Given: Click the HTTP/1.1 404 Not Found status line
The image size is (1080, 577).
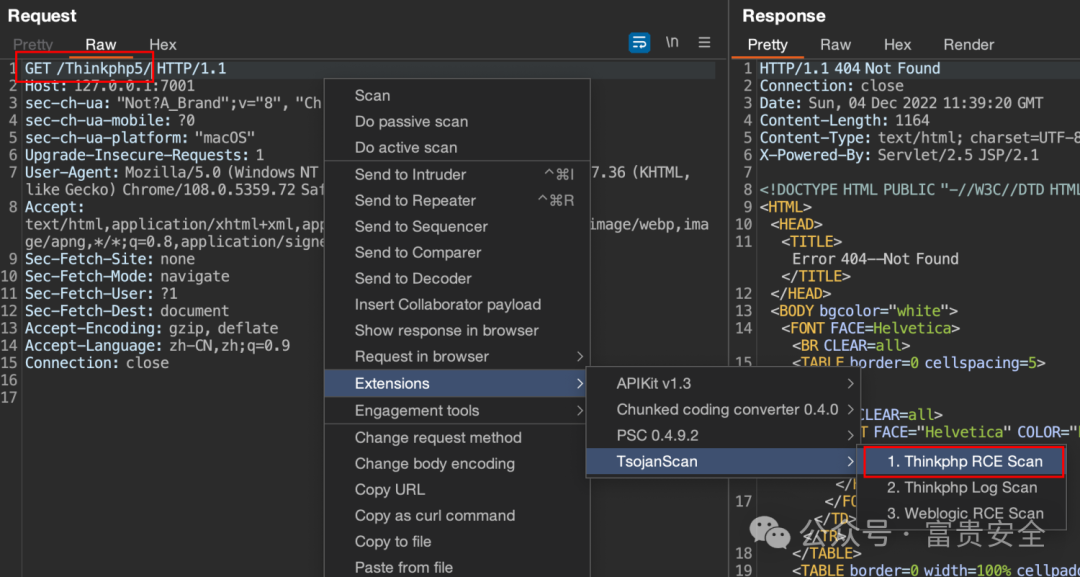Looking at the screenshot, I should (849, 69).
